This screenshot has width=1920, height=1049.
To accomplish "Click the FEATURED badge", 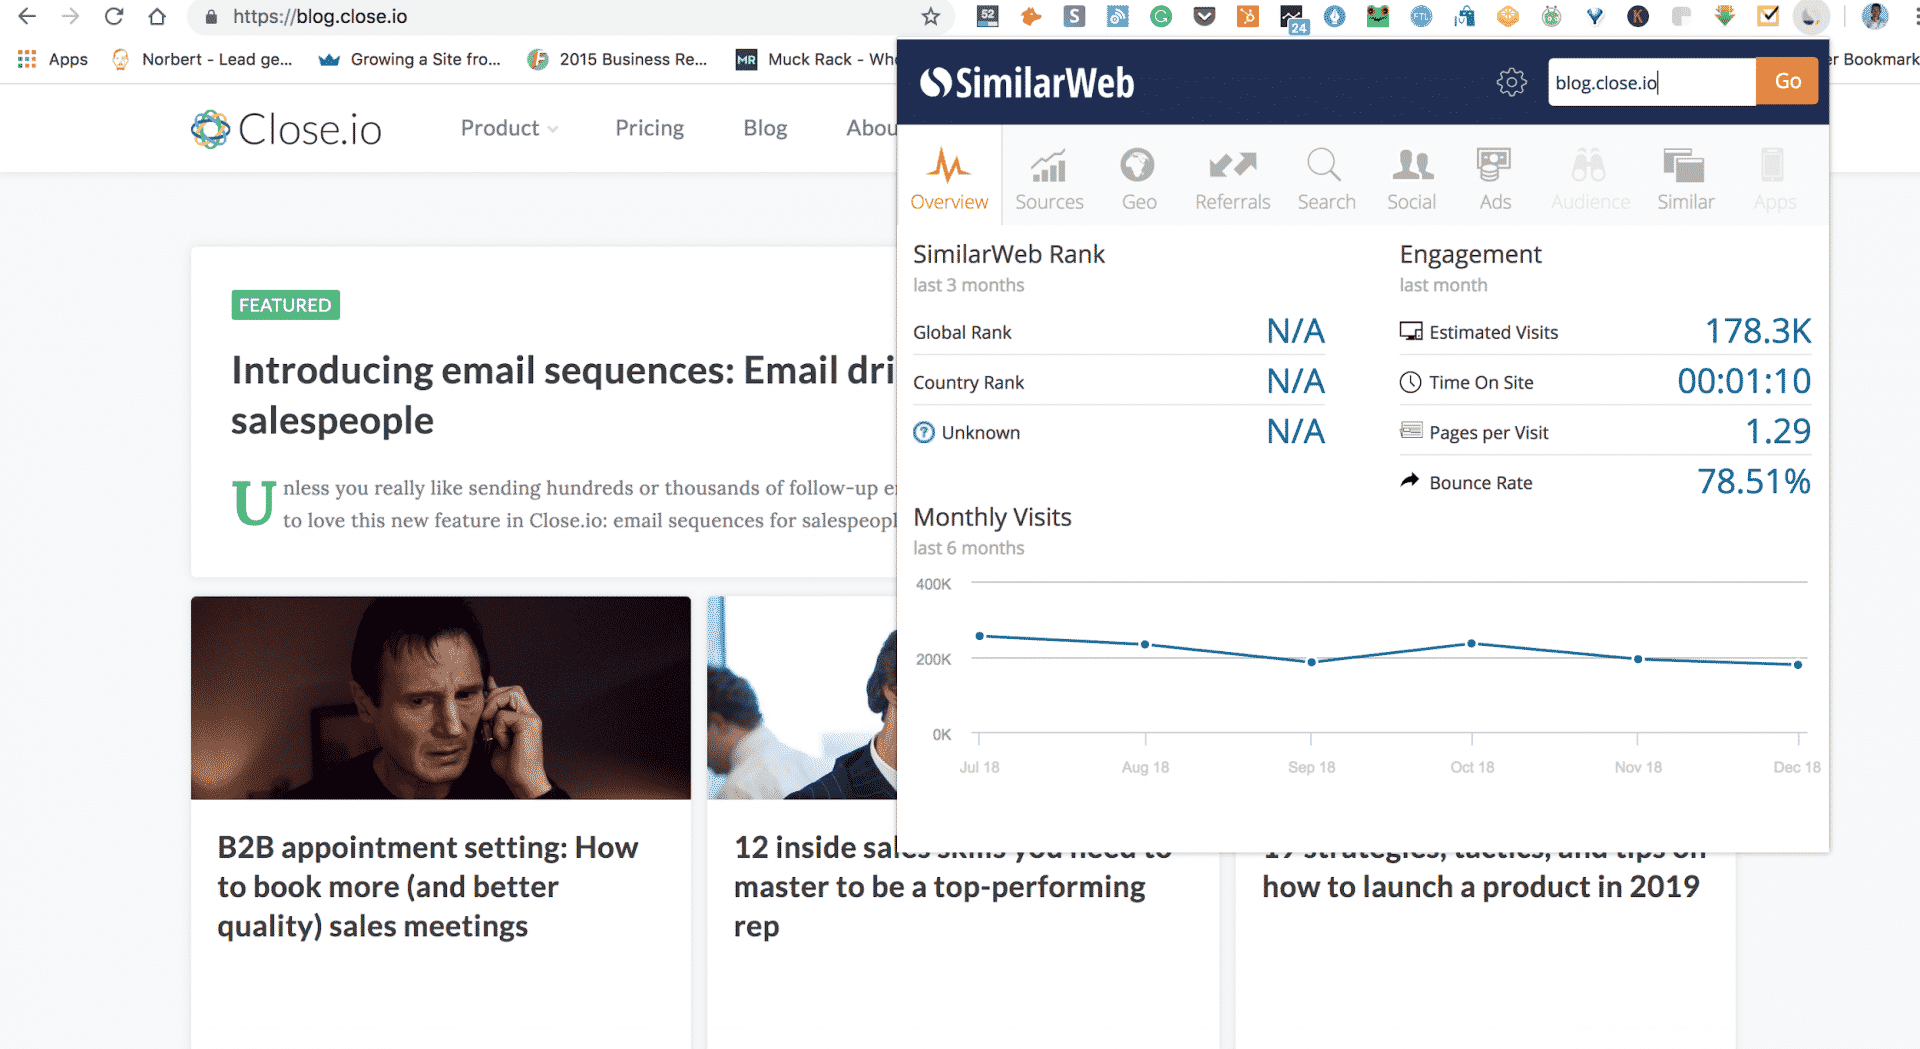I will coord(285,305).
